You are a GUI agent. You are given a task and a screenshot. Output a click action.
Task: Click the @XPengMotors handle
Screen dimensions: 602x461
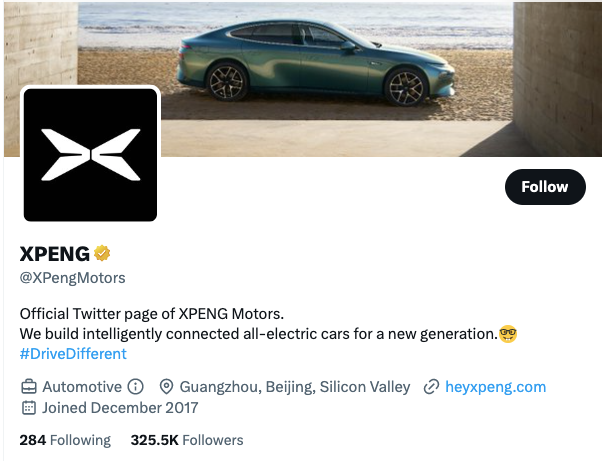(x=73, y=277)
